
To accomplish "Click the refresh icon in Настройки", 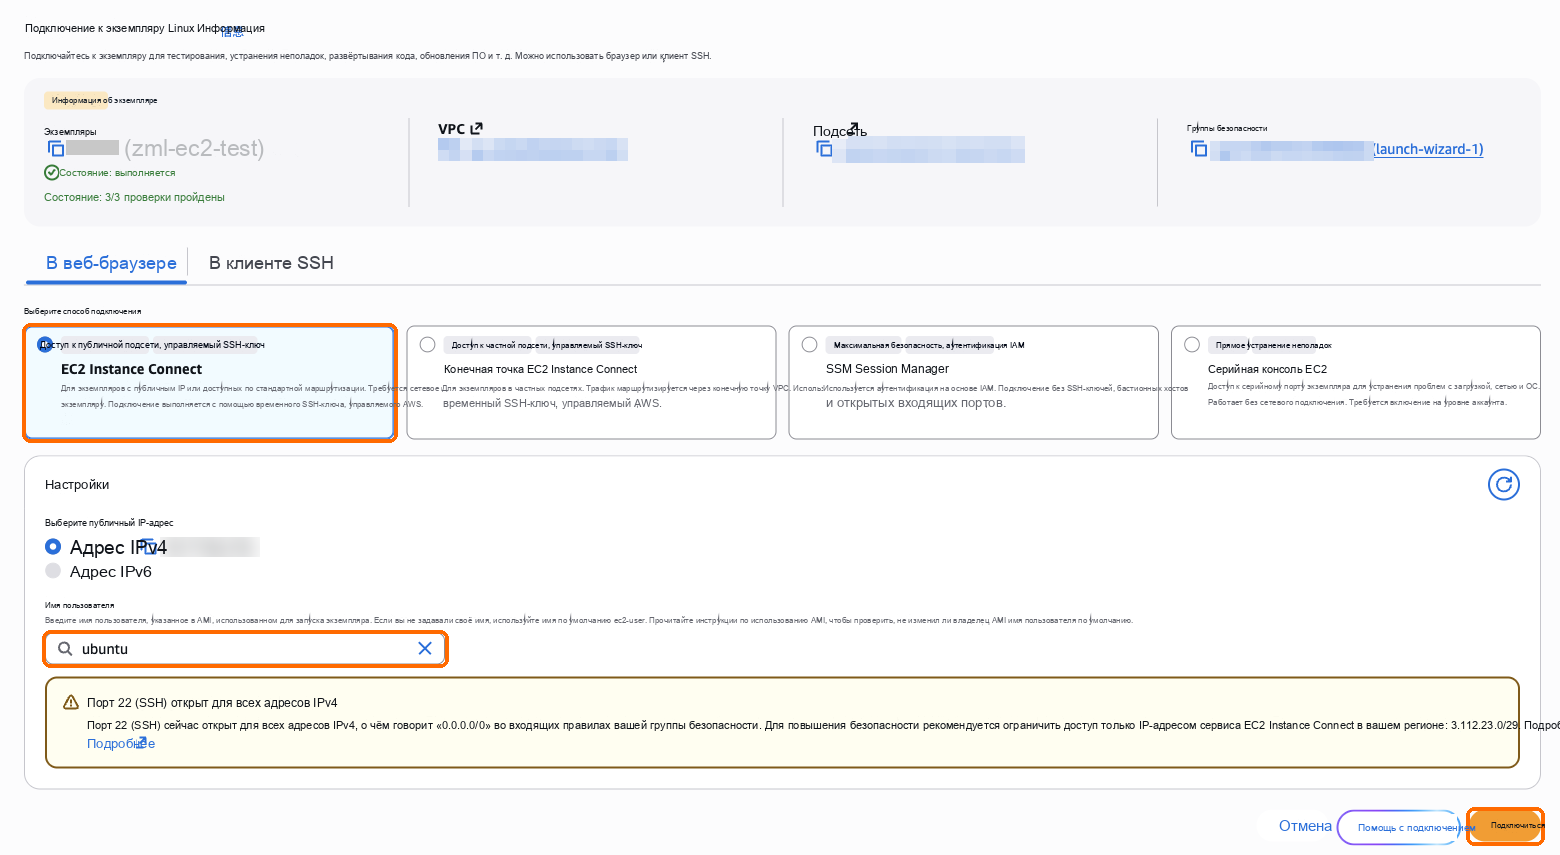I will point(1503,485).
